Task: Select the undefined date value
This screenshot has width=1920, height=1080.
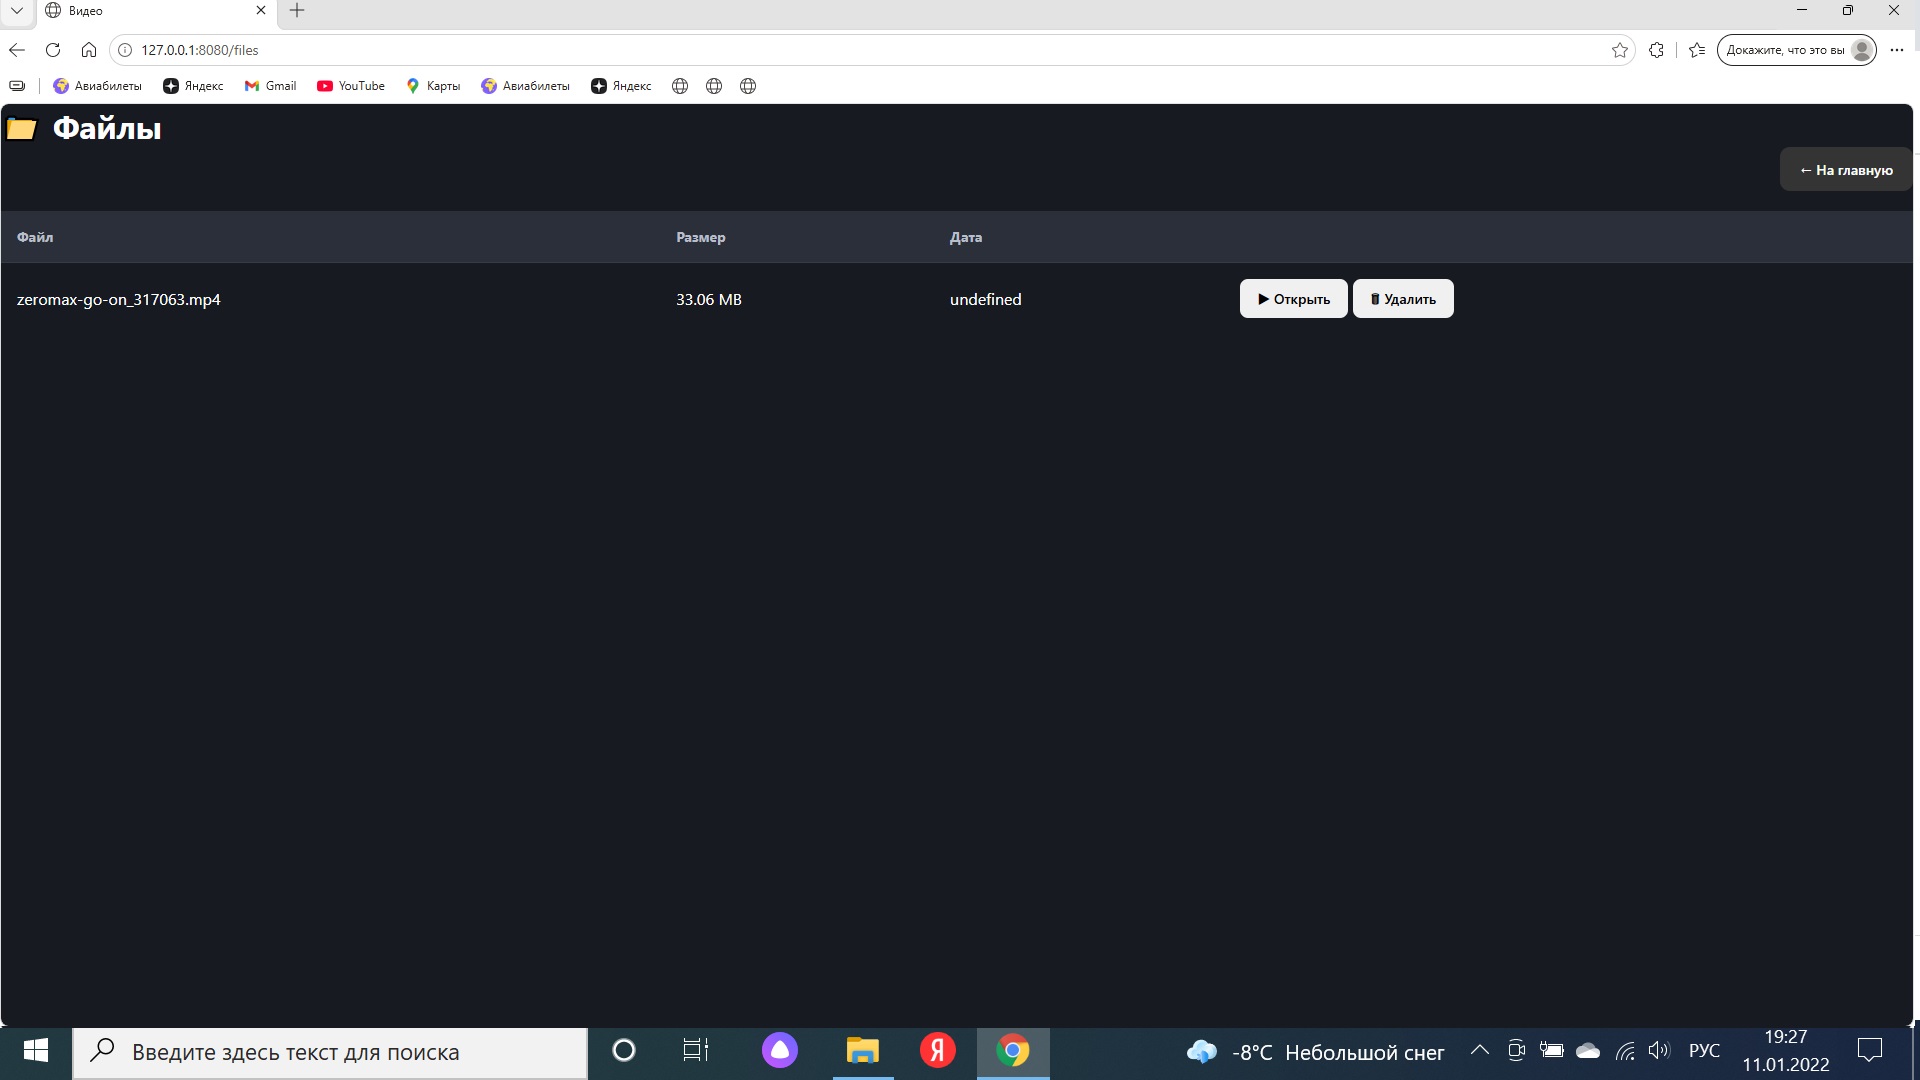Action: pyautogui.click(x=986, y=299)
